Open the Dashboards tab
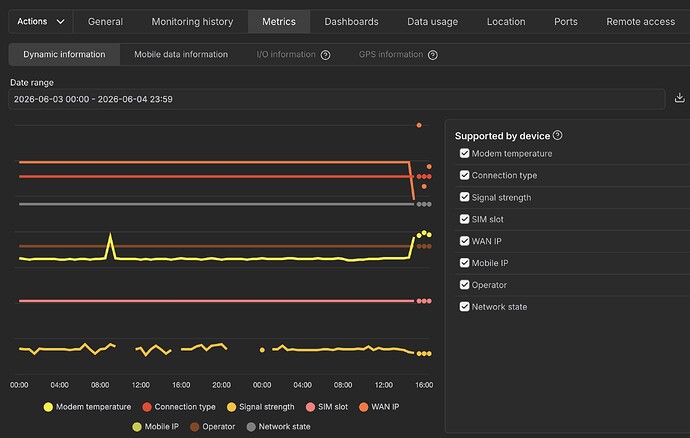 [351, 22]
